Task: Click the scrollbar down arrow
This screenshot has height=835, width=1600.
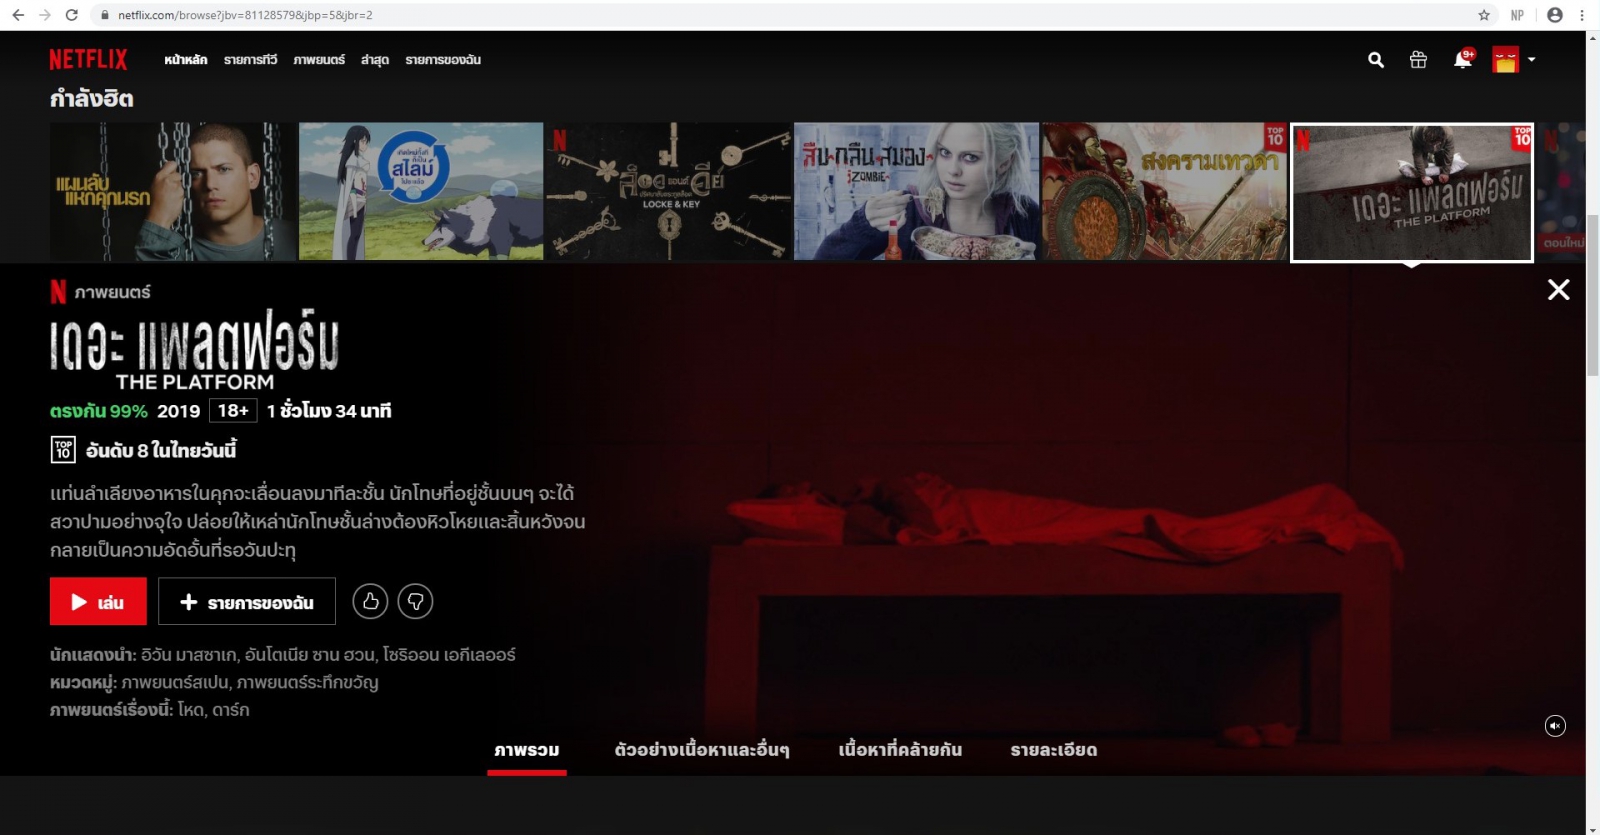Action: tap(1593, 828)
